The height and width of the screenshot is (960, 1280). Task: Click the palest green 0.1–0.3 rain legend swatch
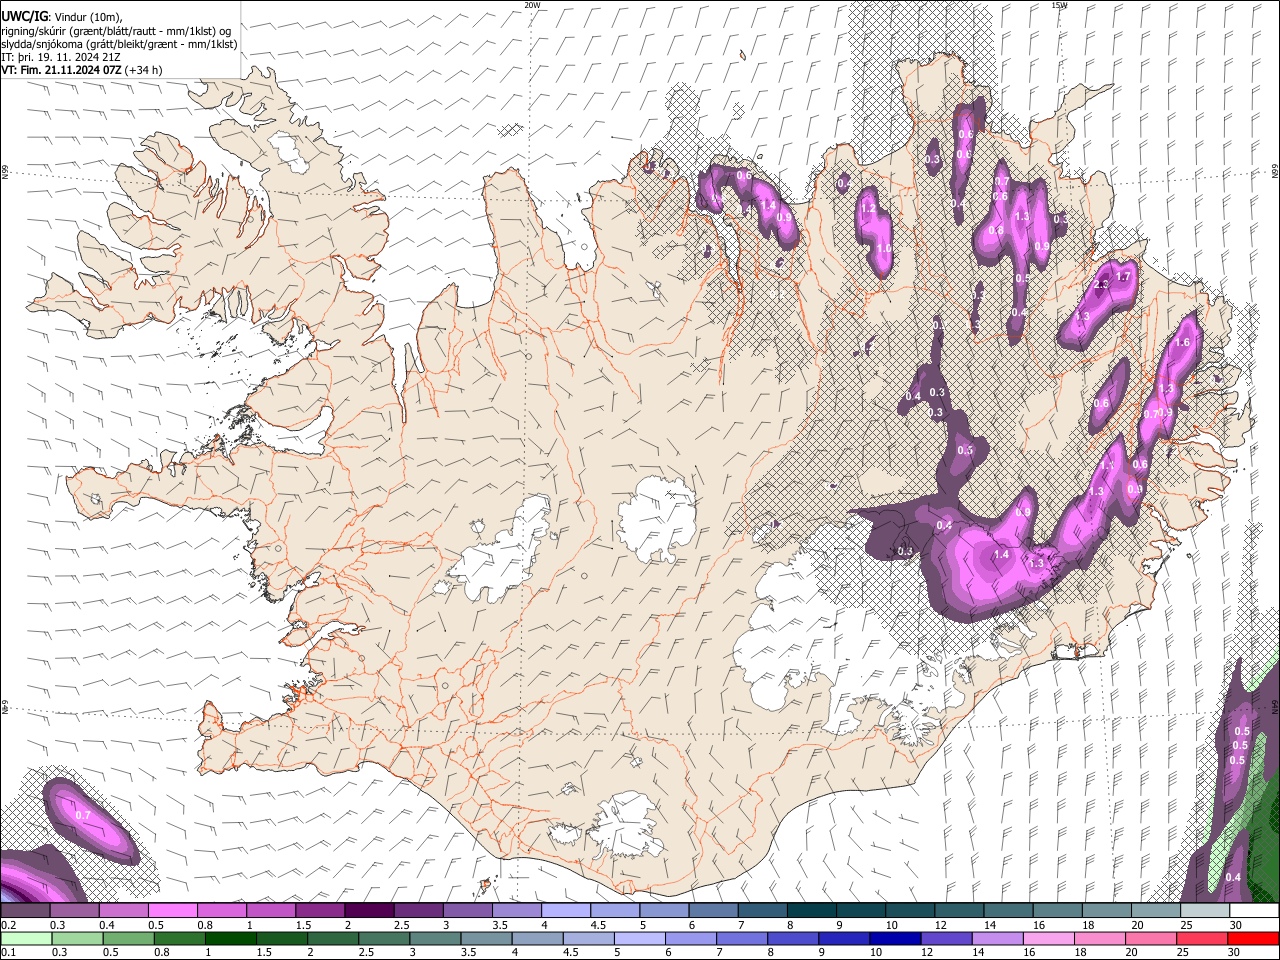26,938
